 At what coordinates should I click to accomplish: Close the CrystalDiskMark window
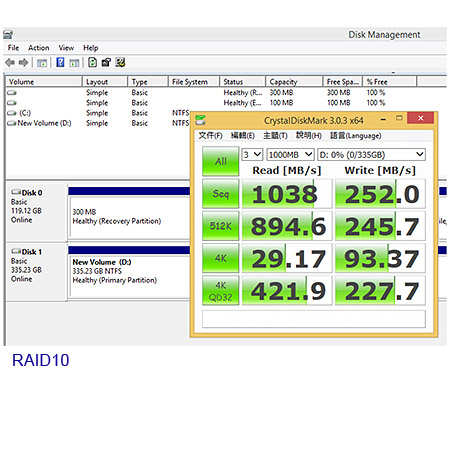(420, 118)
